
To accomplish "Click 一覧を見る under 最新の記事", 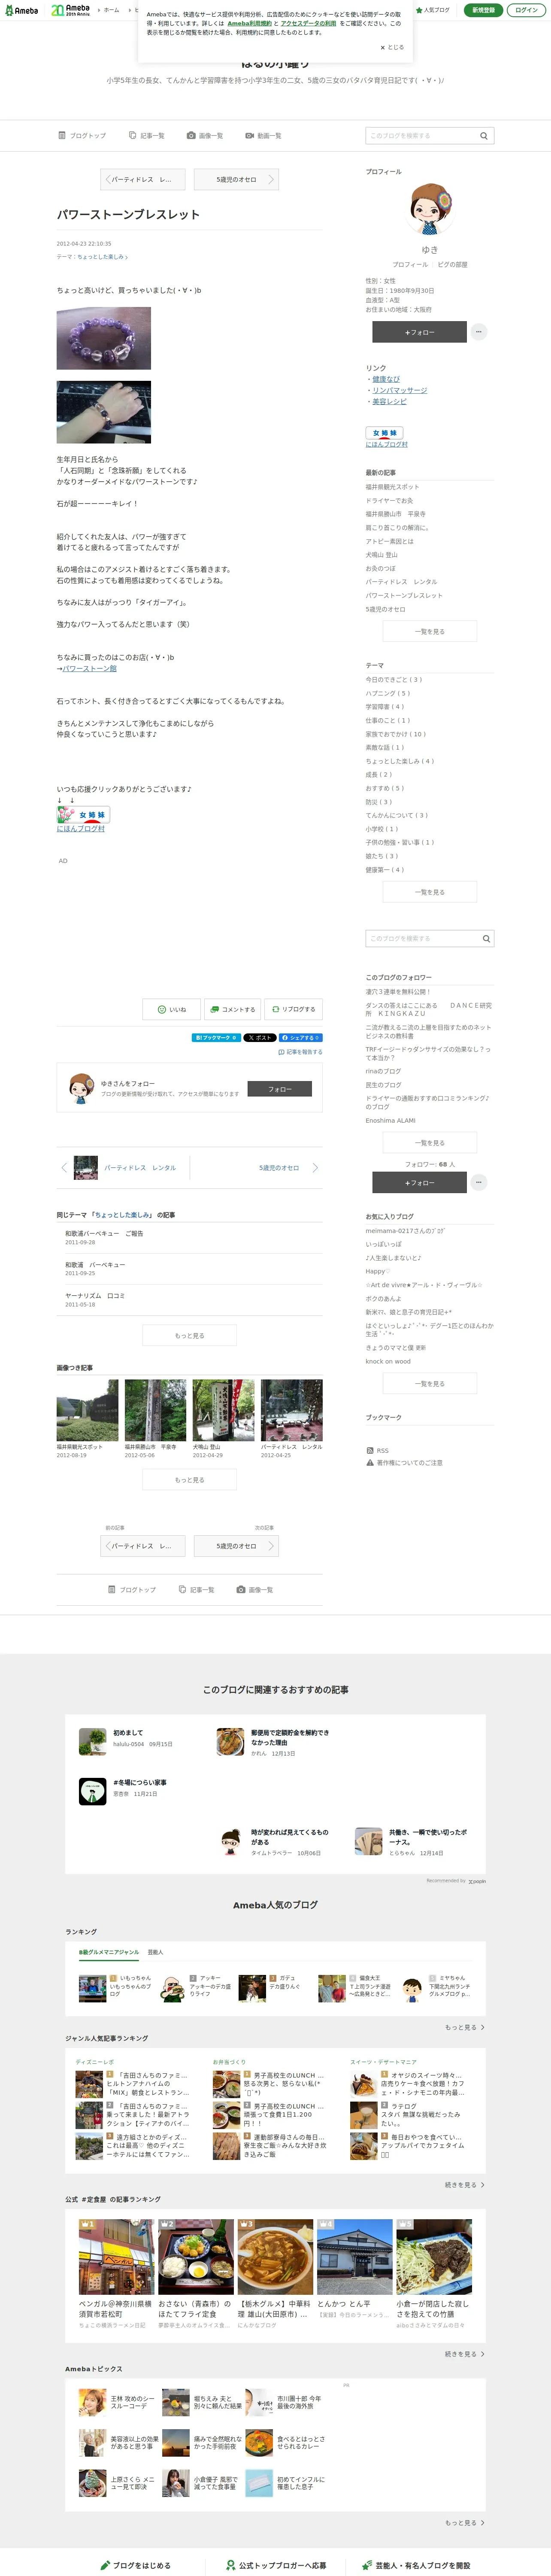I will 430,632.
